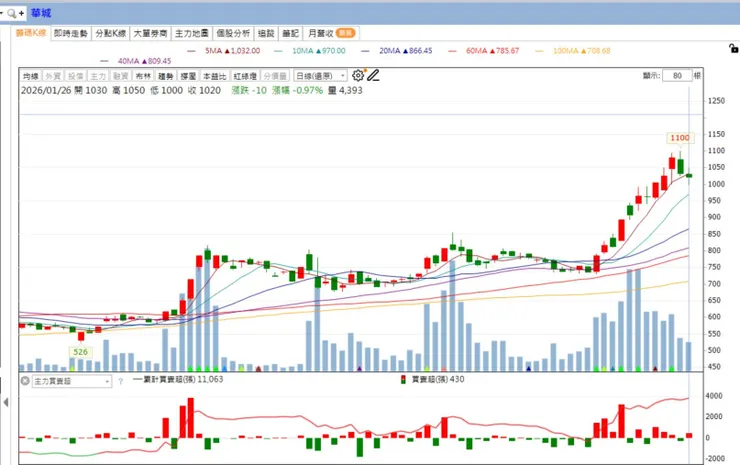Switch to the 大量券商 tab
Screen dimensions: 740x465
tap(151, 34)
